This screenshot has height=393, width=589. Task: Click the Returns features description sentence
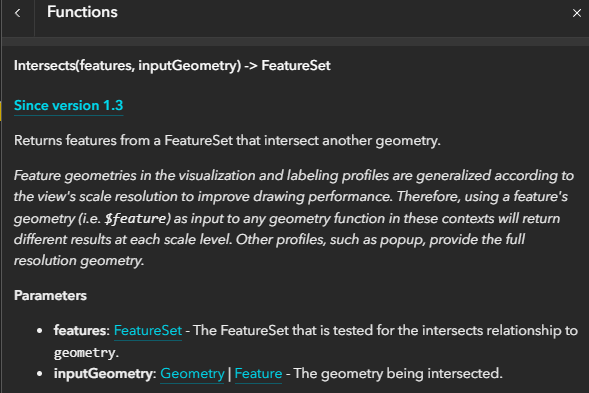click(x=227, y=141)
